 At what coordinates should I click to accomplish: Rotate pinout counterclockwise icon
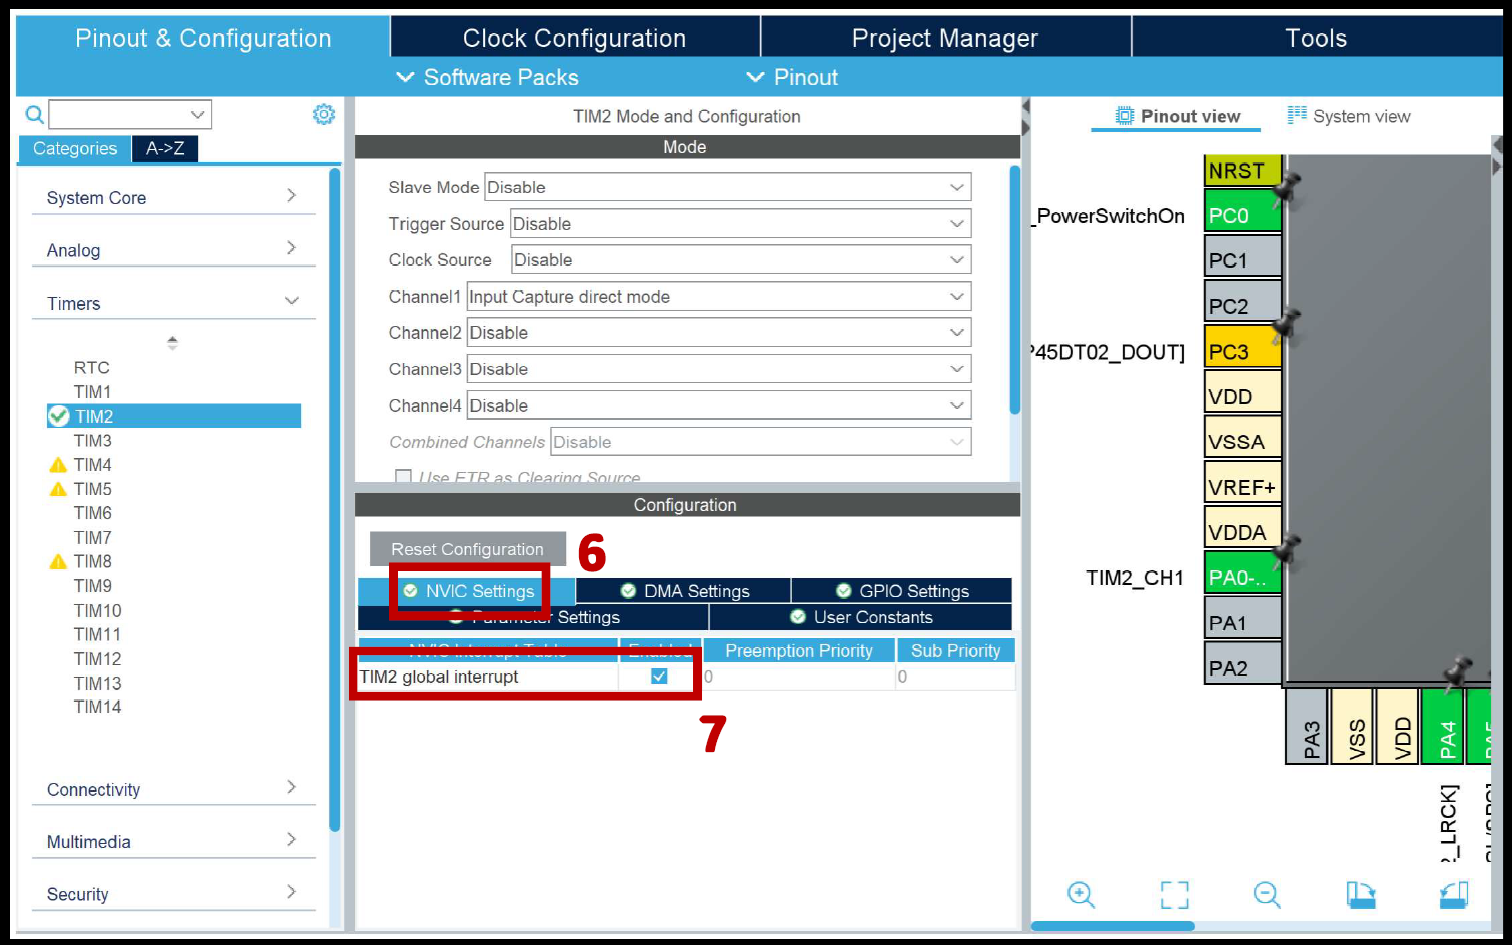(x=1454, y=894)
